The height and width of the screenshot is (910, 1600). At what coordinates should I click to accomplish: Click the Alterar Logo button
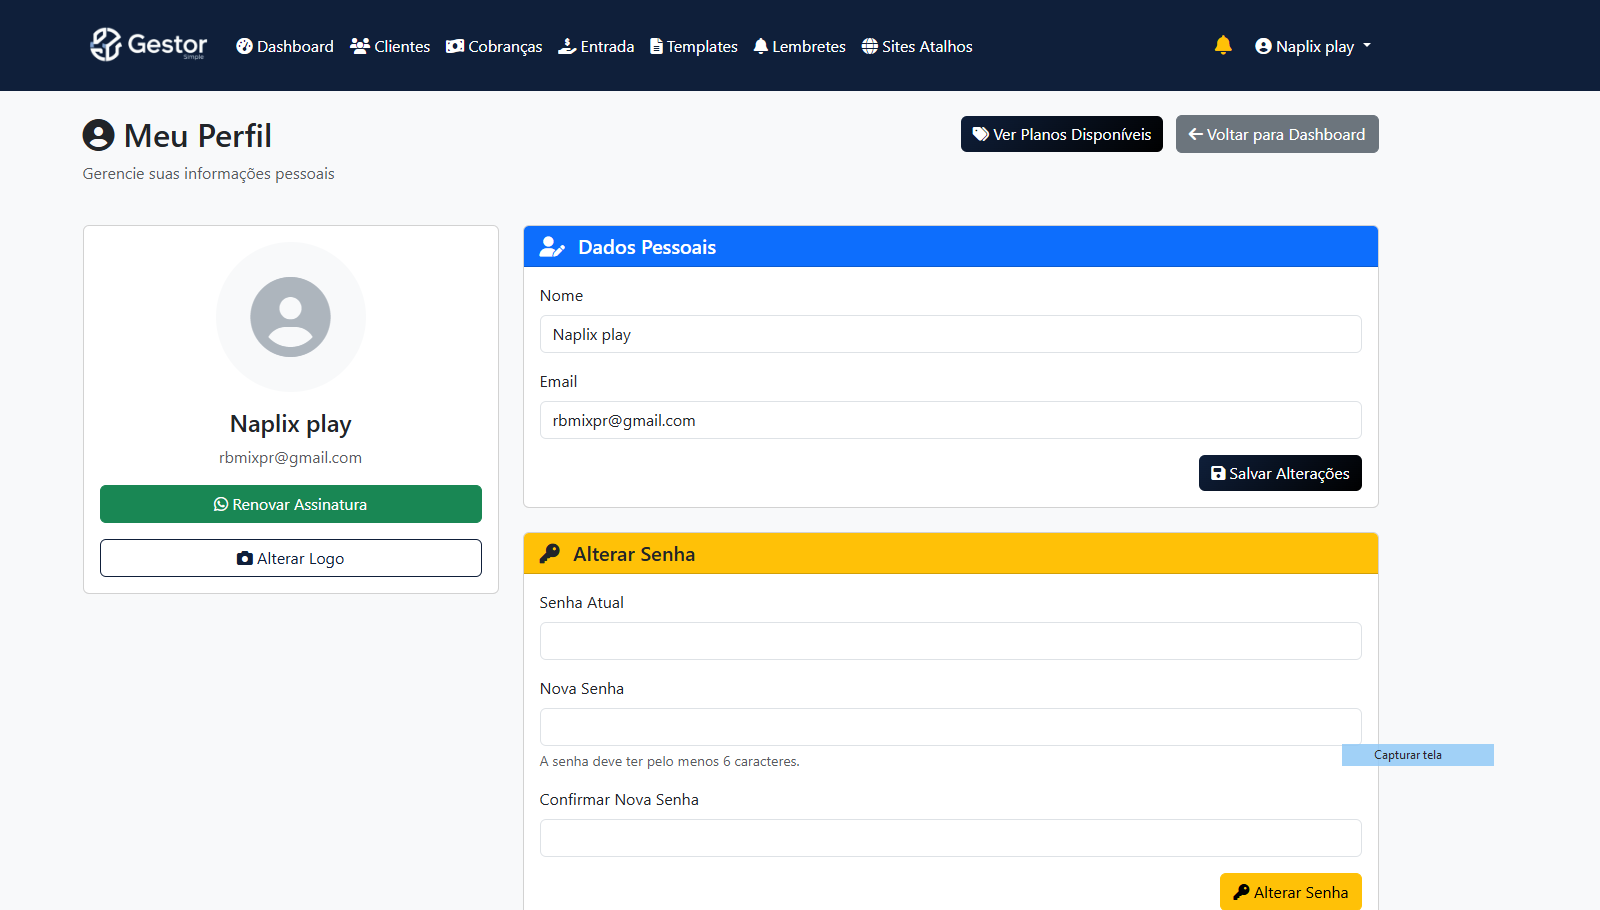point(290,558)
